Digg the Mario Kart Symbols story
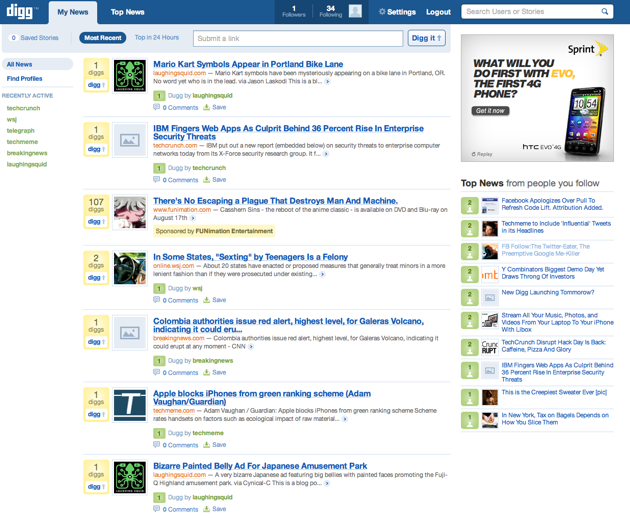 [96, 85]
